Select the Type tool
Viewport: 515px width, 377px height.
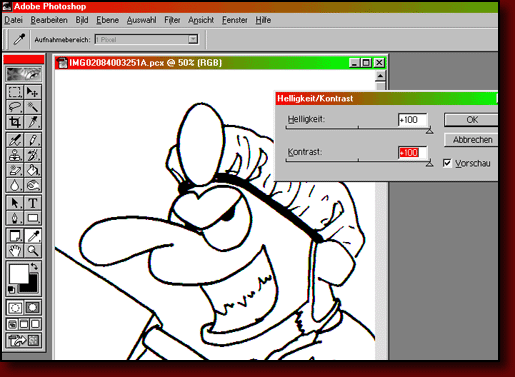point(33,203)
